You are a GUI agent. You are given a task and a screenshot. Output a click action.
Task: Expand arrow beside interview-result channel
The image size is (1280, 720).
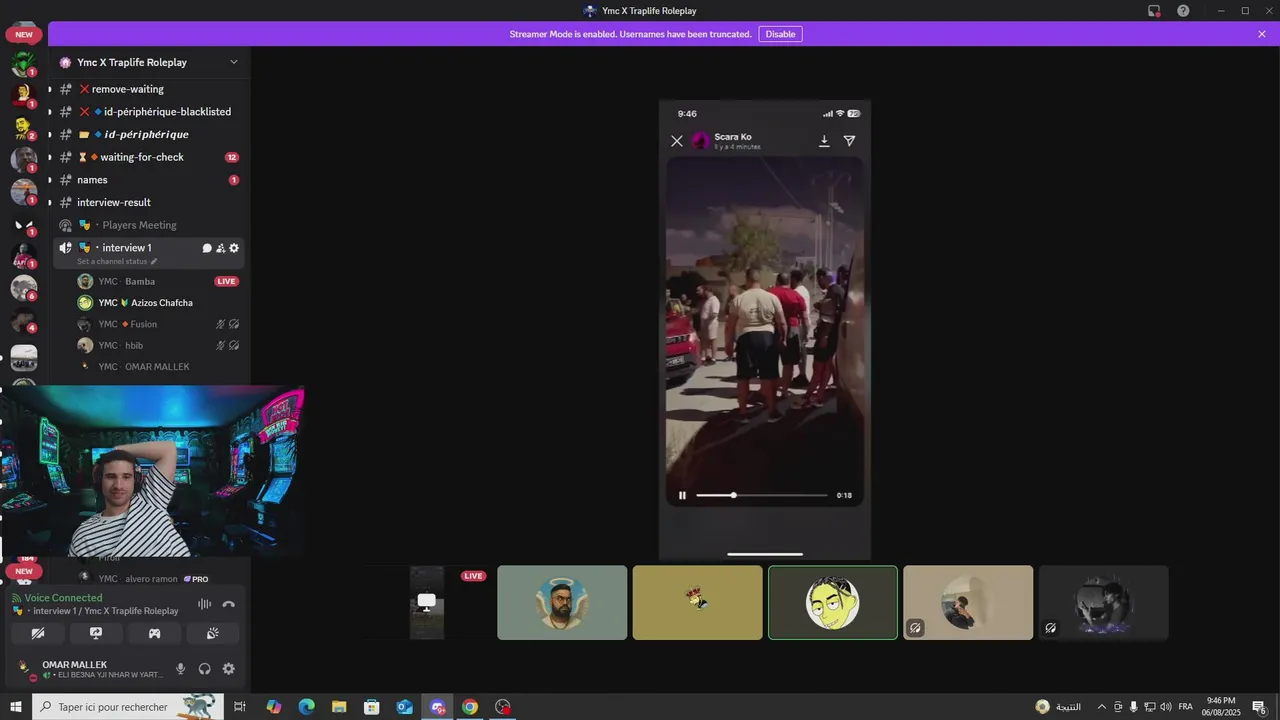[49, 202]
